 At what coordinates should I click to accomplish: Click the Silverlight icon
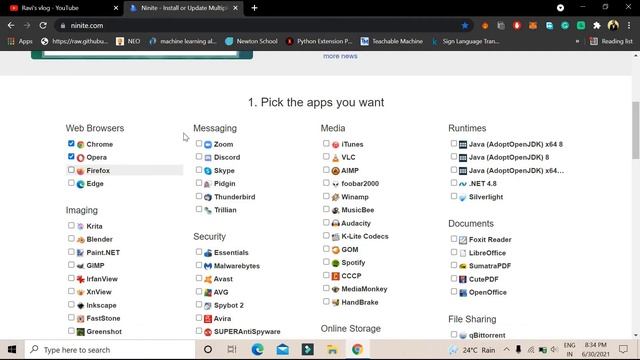click(463, 197)
